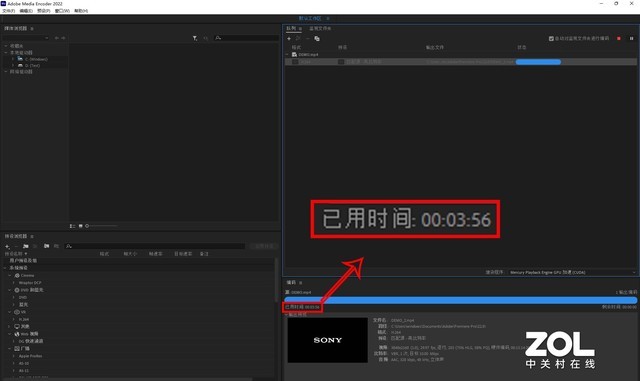The image size is (640, 381).
Task: Expand the C: (Windows) drive
Action: pos(13,59)
